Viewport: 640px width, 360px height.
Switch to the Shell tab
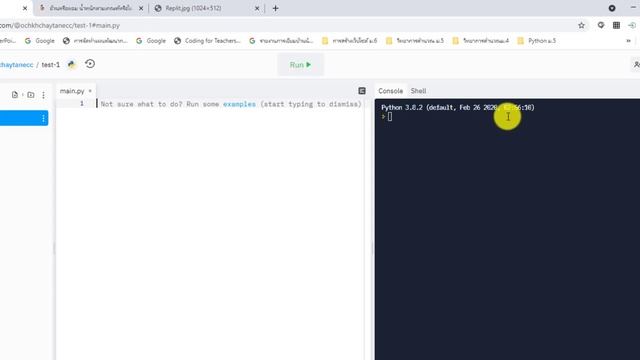tap(418, 91)
